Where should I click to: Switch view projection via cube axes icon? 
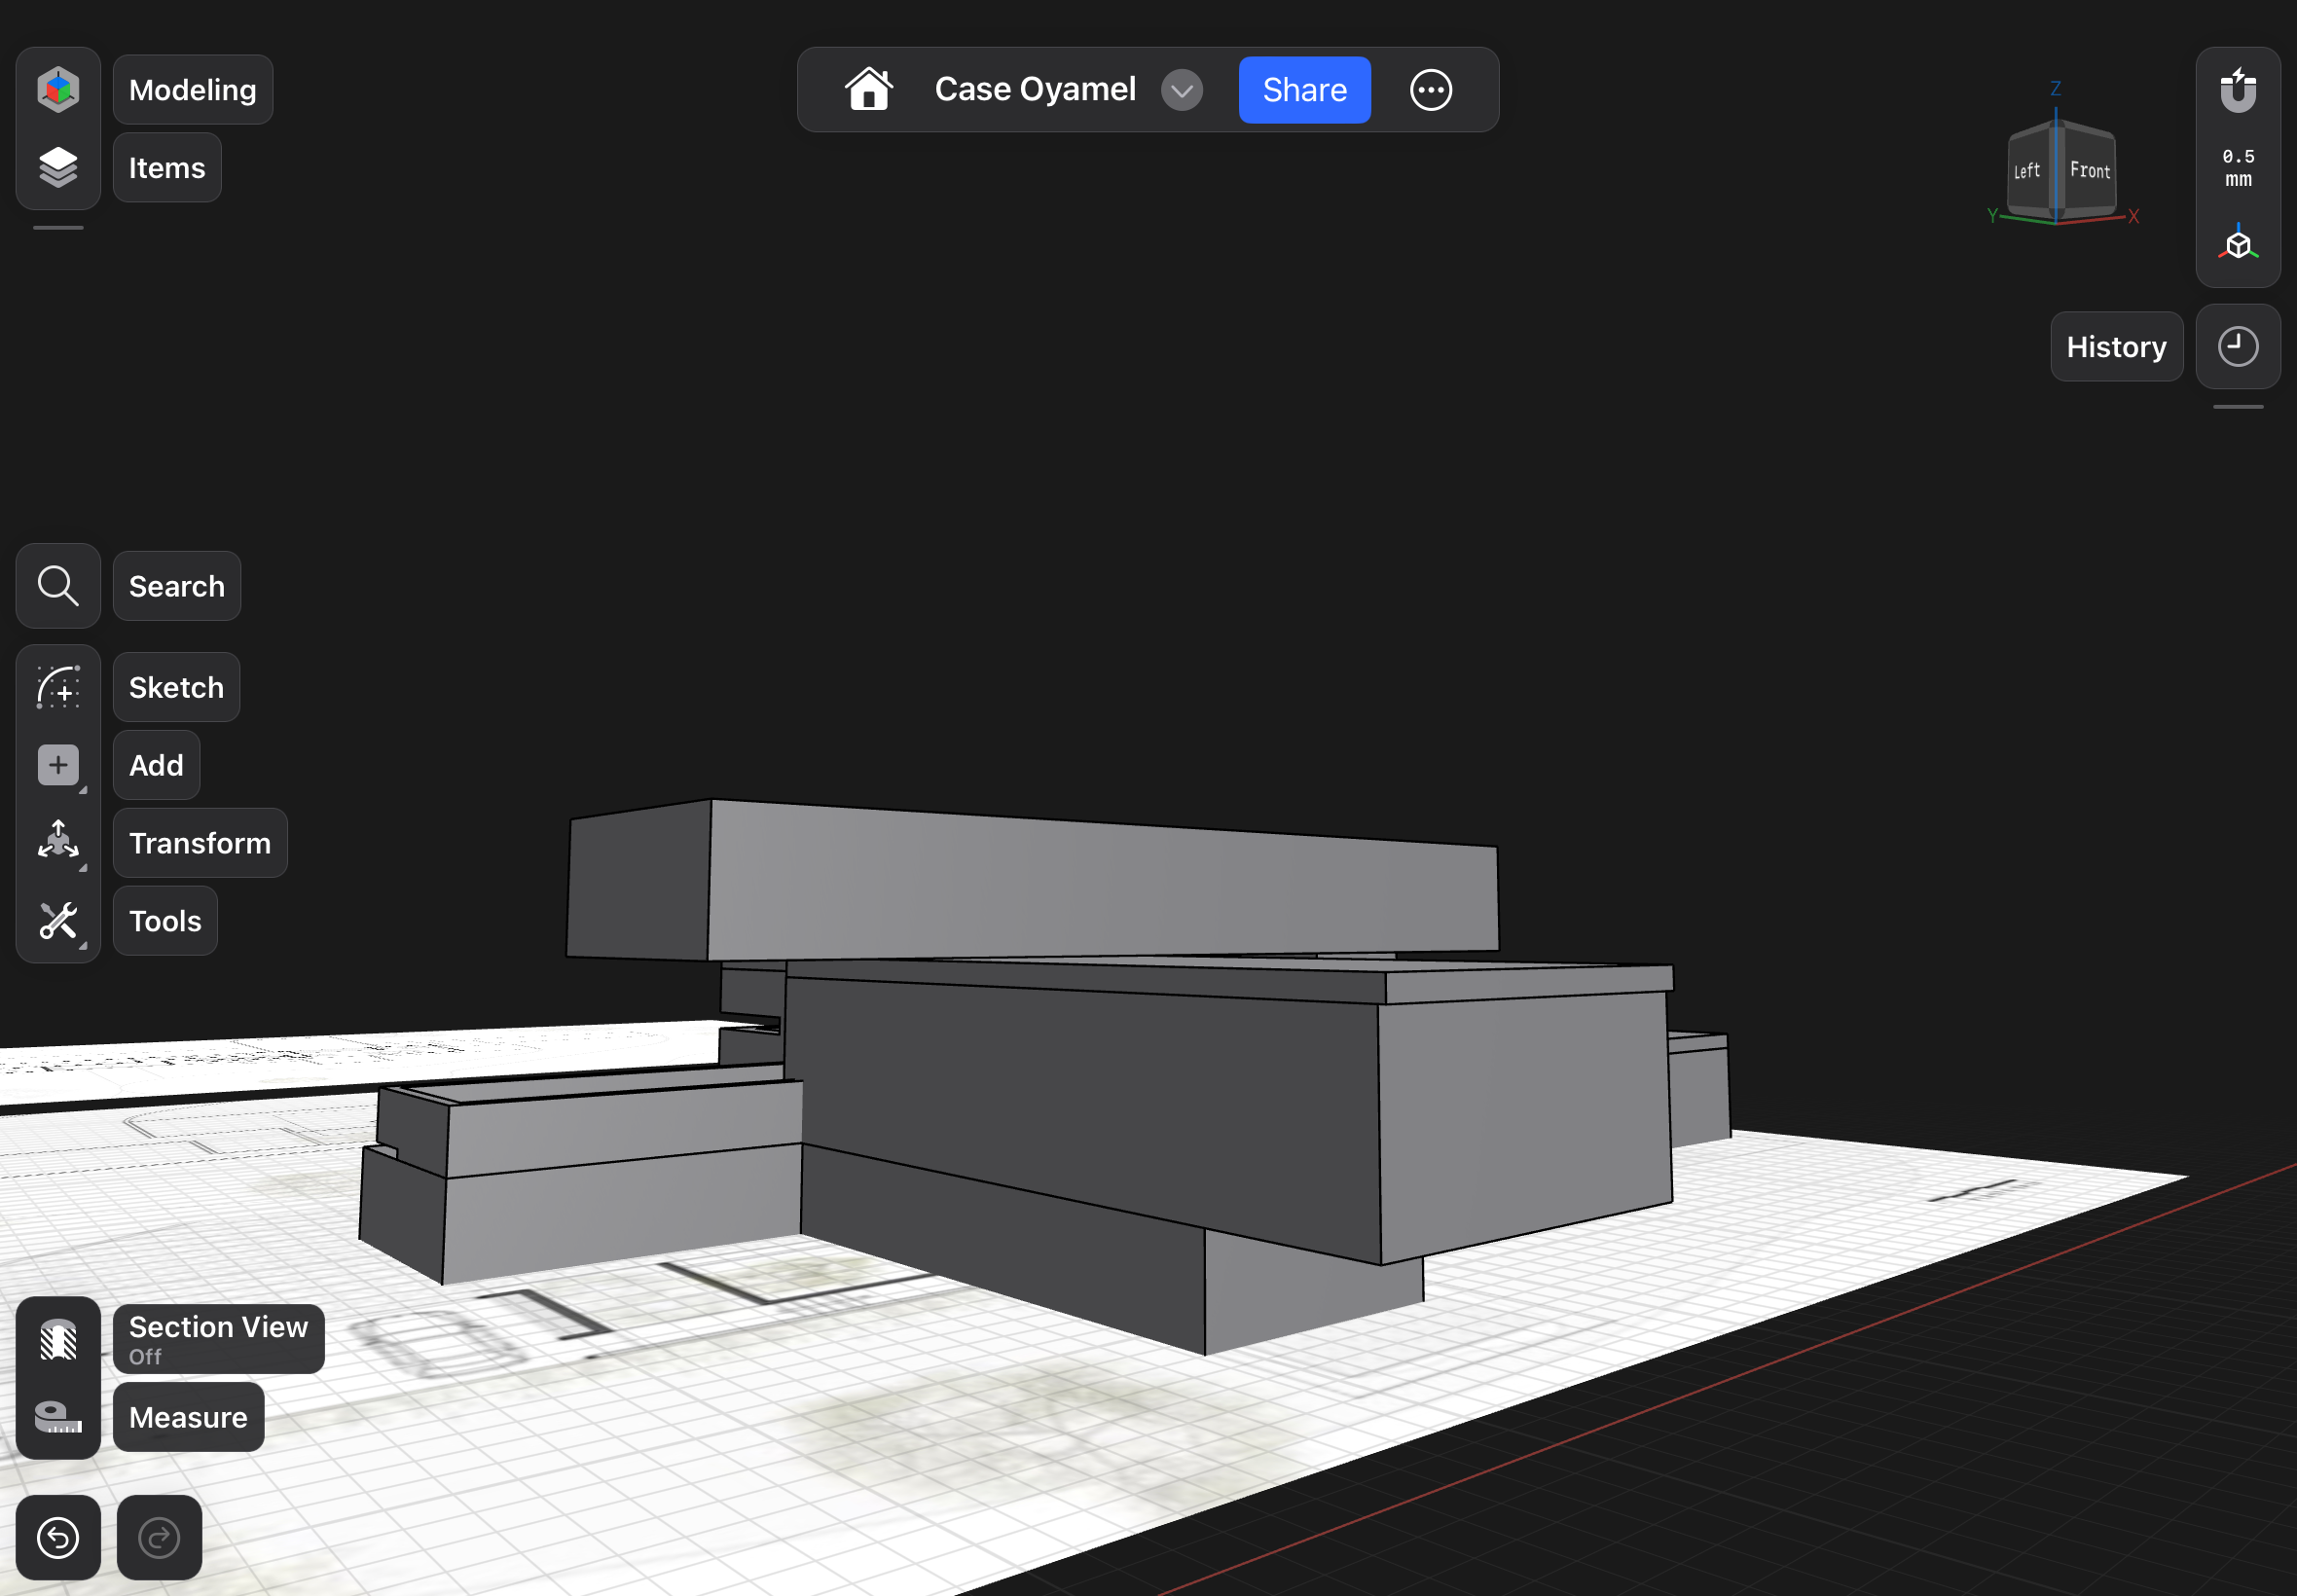pyautogui.click(x=2238, y=243)
